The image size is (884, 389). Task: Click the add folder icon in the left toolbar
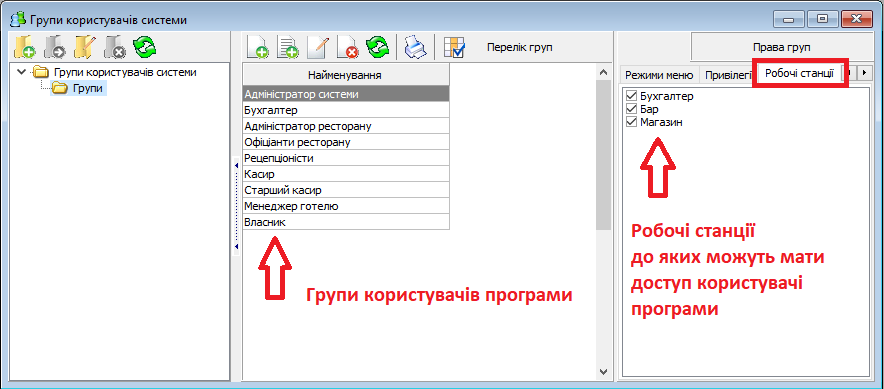click(x=24, y=47)
